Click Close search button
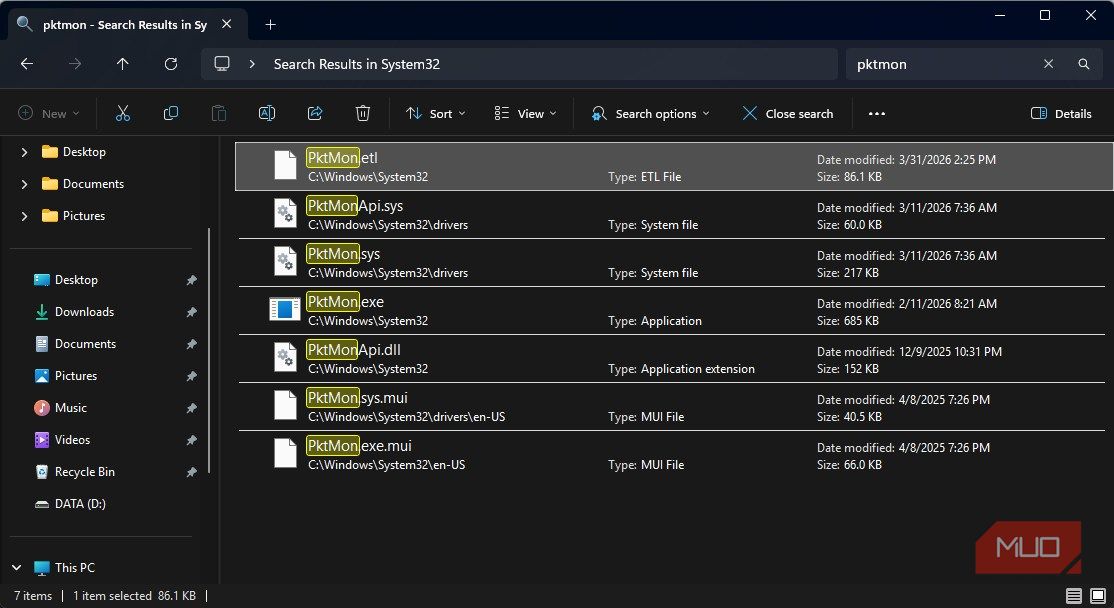The width and height of the screenshot is (1114, 608). [787, 114]
